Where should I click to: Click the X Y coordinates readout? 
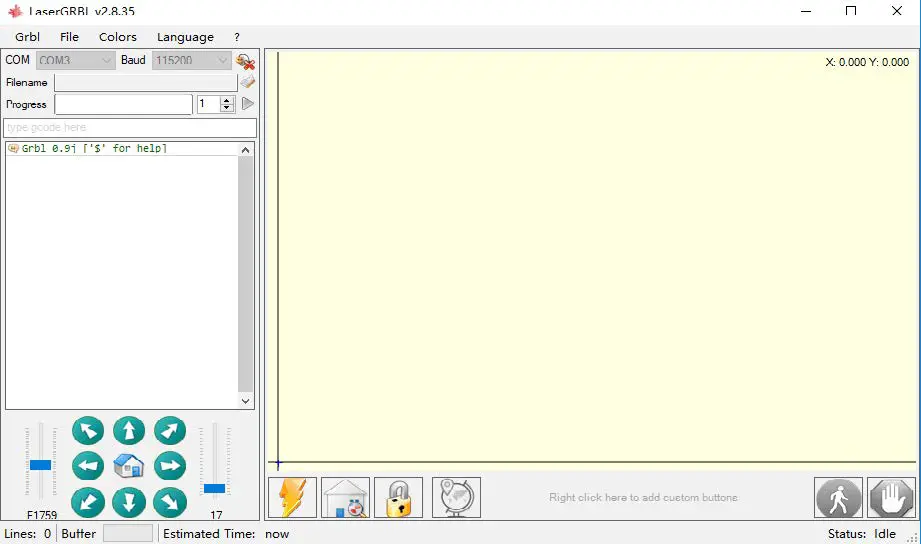tap(867, 62)
